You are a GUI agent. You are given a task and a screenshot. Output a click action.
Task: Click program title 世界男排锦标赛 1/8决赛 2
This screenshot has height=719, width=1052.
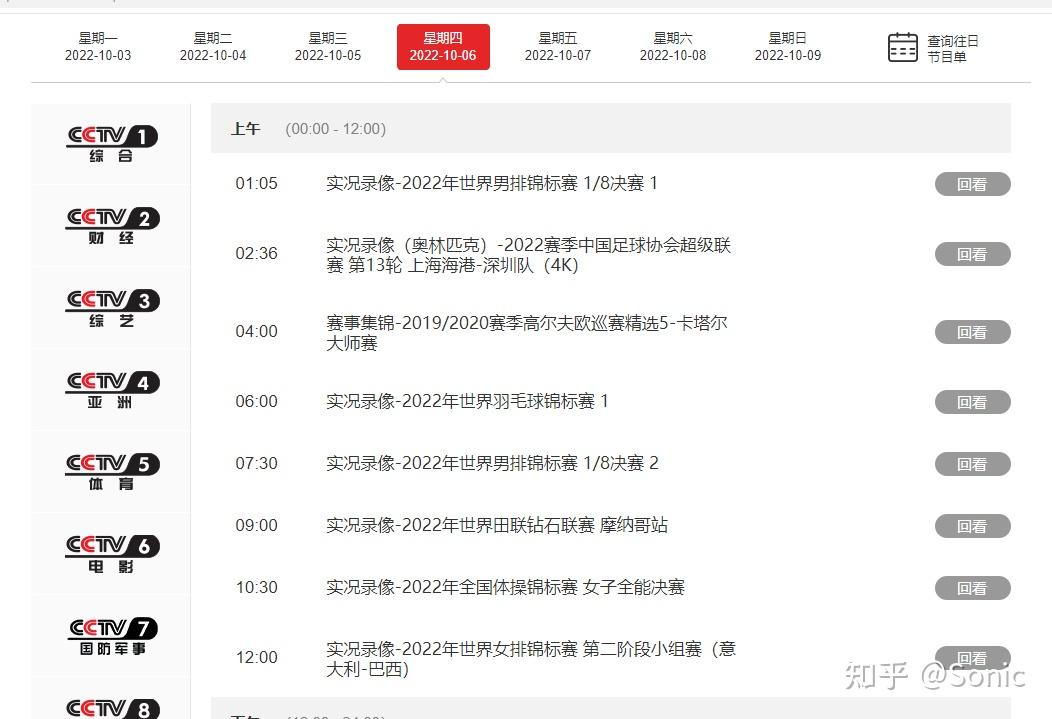click(492, 463)
